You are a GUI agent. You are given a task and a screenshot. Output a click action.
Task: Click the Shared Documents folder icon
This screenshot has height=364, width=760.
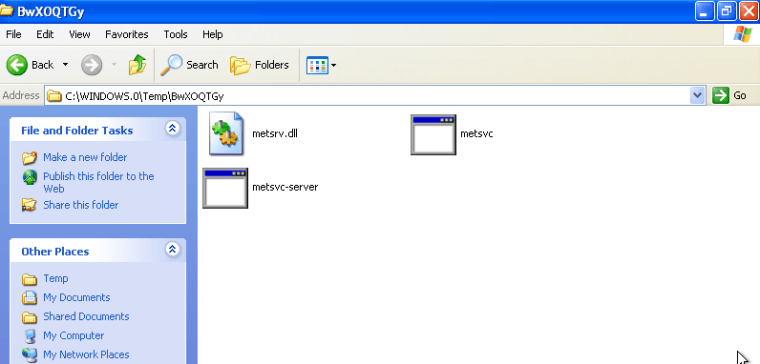tap(30, 317)
